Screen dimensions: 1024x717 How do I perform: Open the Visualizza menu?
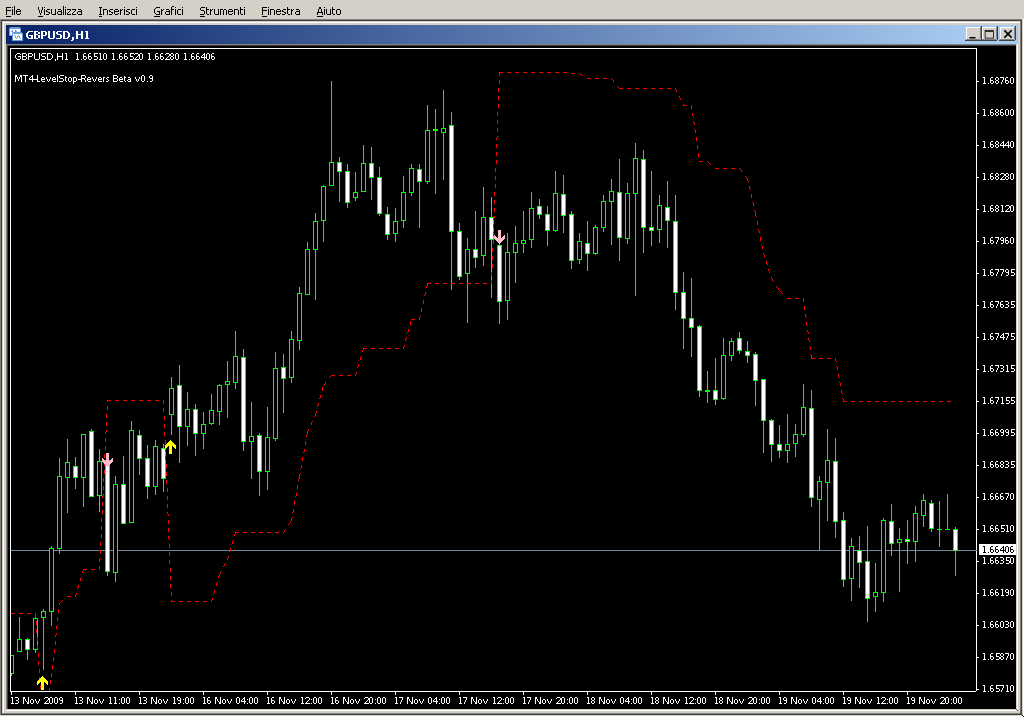[x=59, y=11]
